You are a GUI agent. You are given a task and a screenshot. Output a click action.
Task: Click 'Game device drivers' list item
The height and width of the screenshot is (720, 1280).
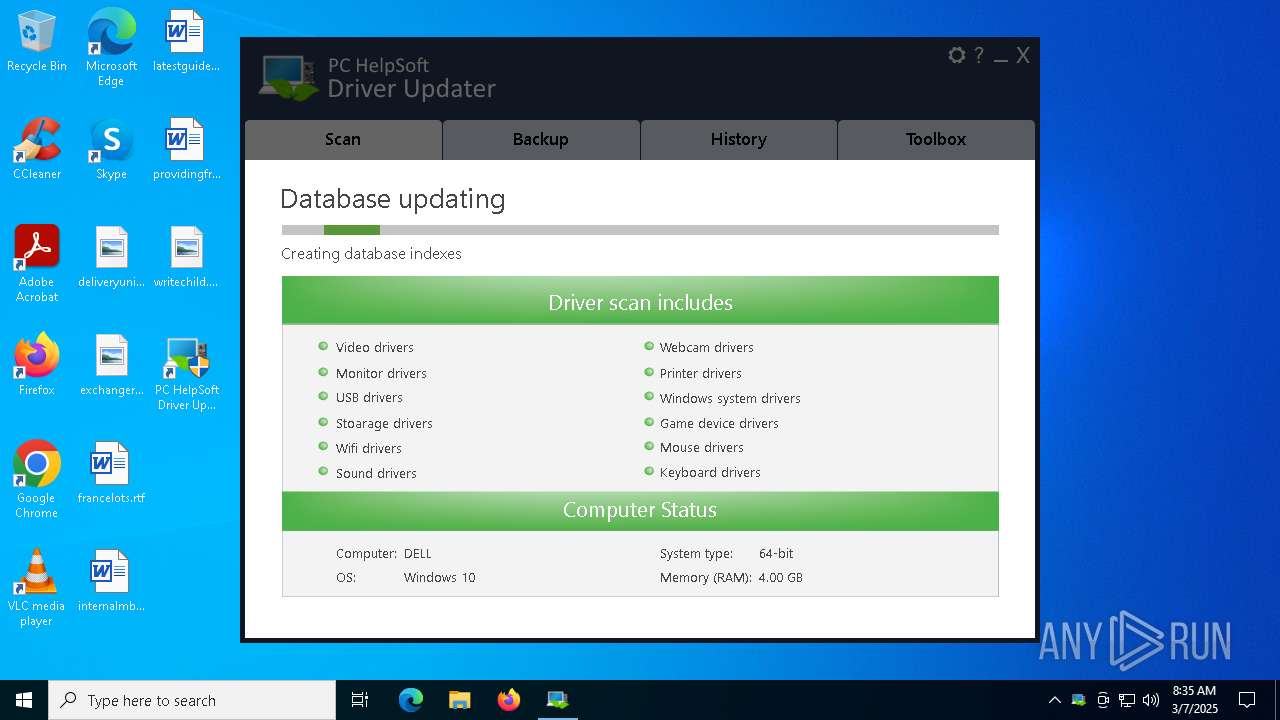719,424
